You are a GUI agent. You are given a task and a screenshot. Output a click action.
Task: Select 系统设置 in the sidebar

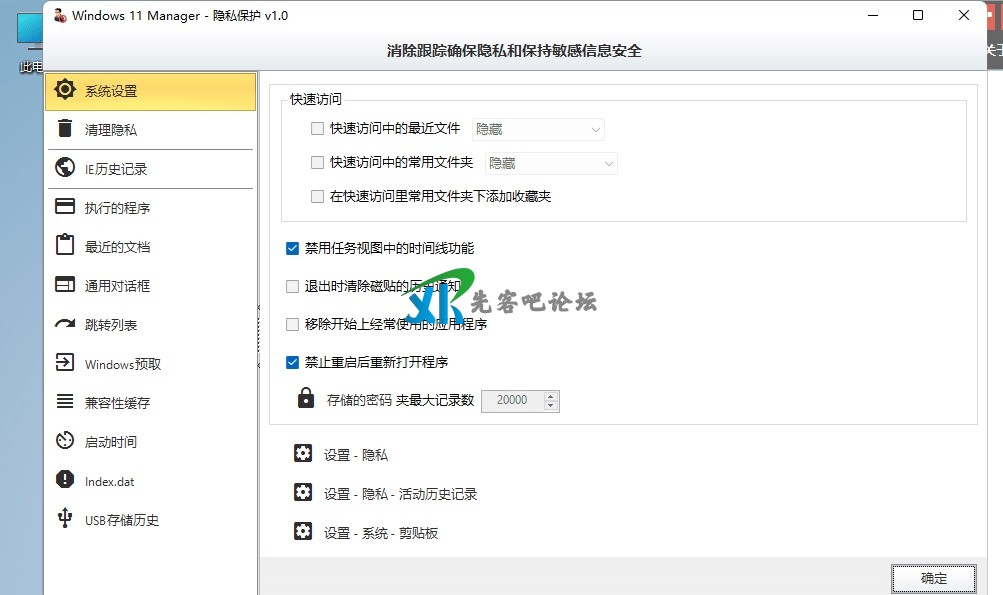coord(150,91)
